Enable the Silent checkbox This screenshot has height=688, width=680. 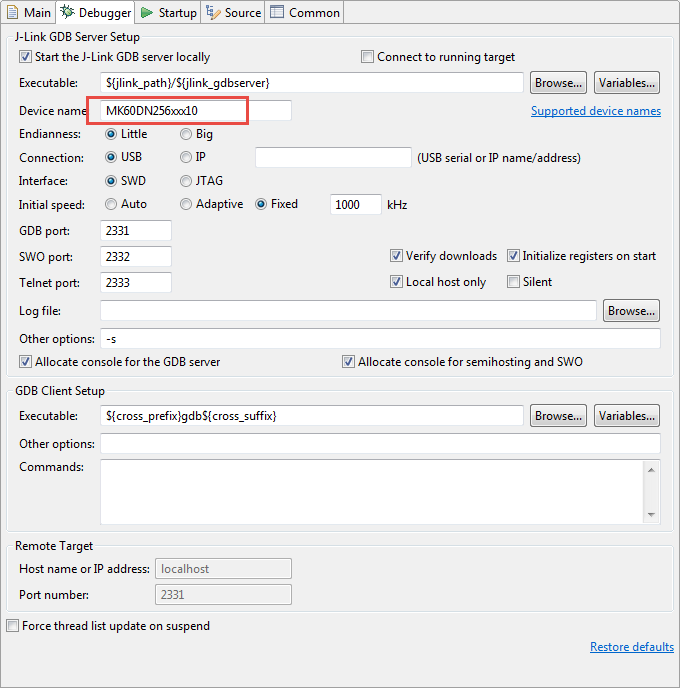(514, 282)
